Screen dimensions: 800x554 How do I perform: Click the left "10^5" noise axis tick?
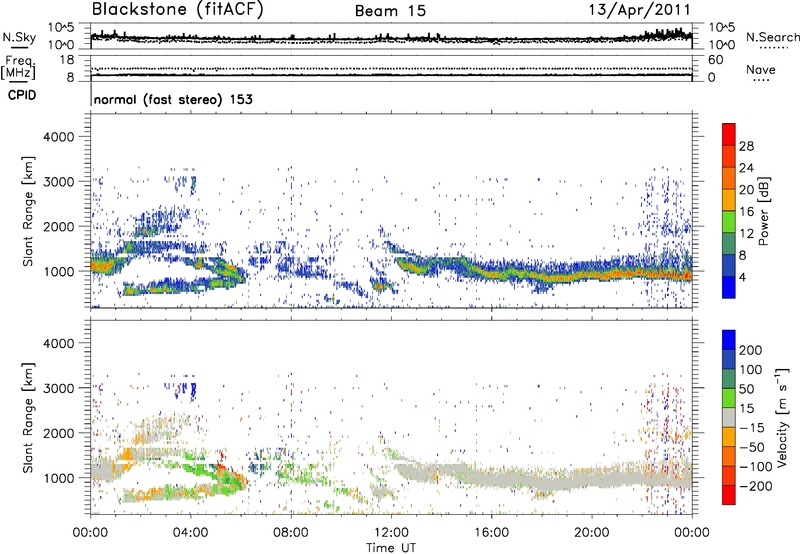point(61,28)
